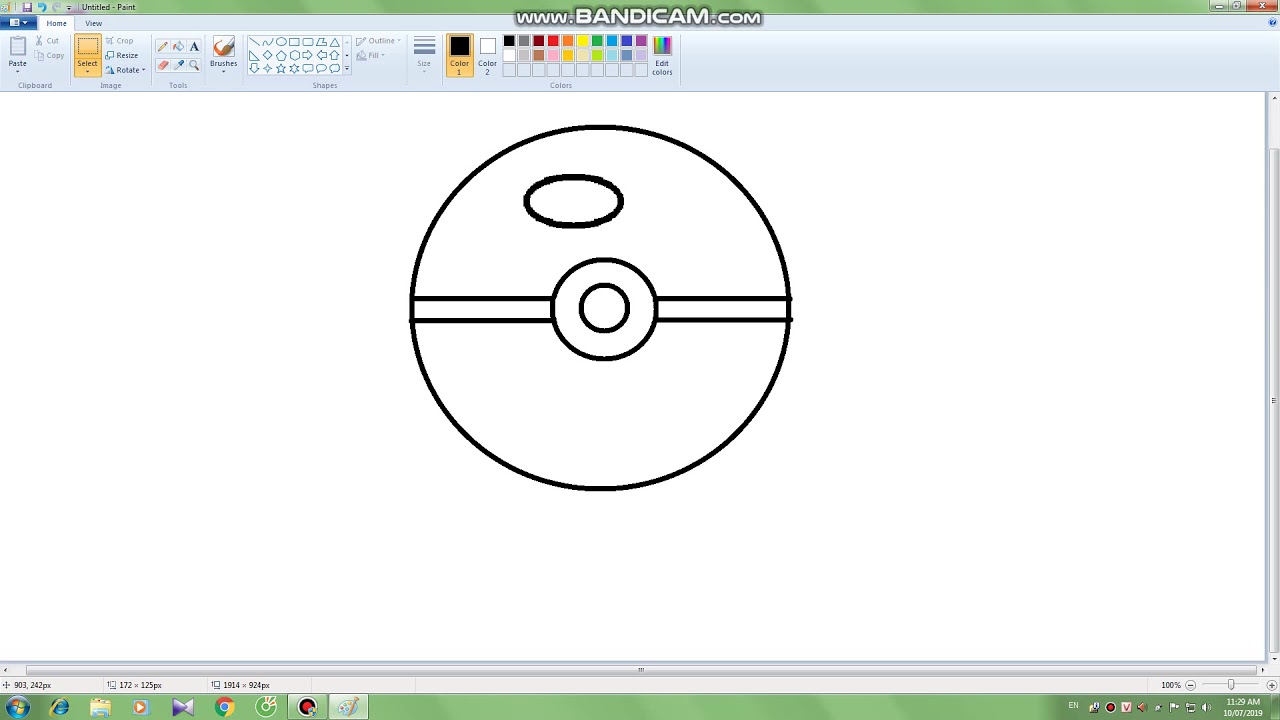Click the zoom out minus button
1280x720 pixels.
pos(1190,685)
